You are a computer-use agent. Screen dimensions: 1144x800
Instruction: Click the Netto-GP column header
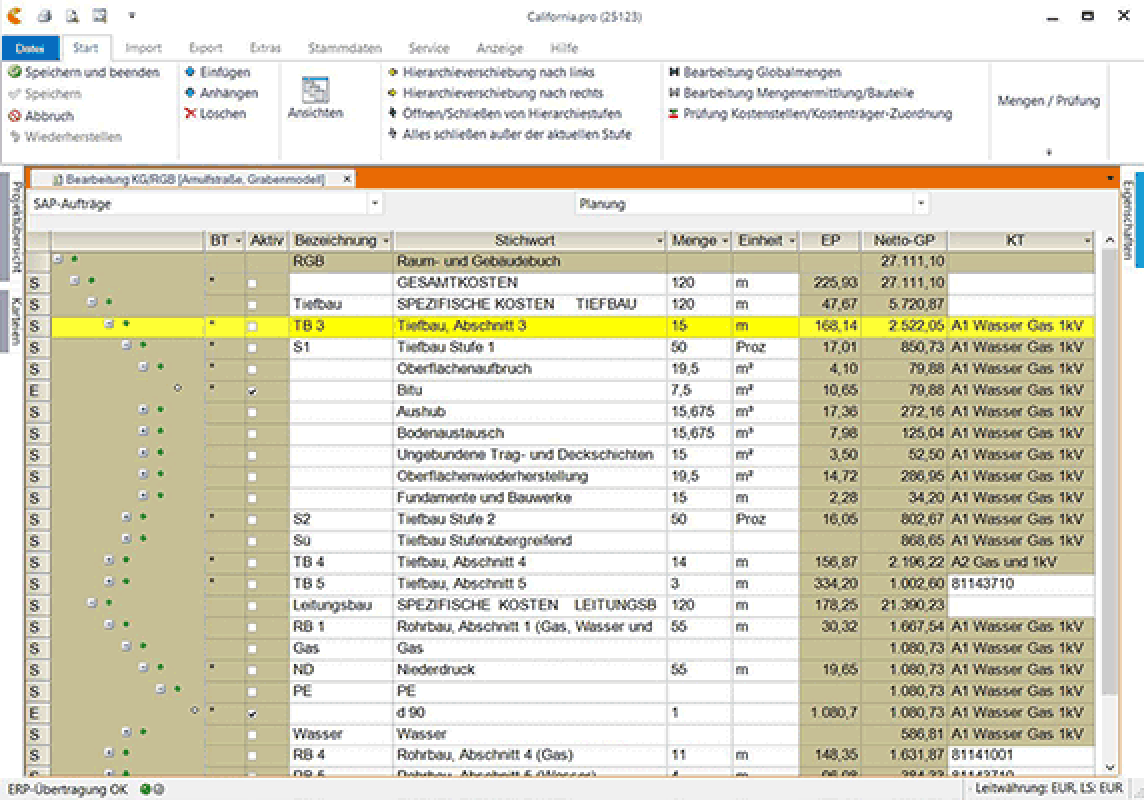coord(903,241)
